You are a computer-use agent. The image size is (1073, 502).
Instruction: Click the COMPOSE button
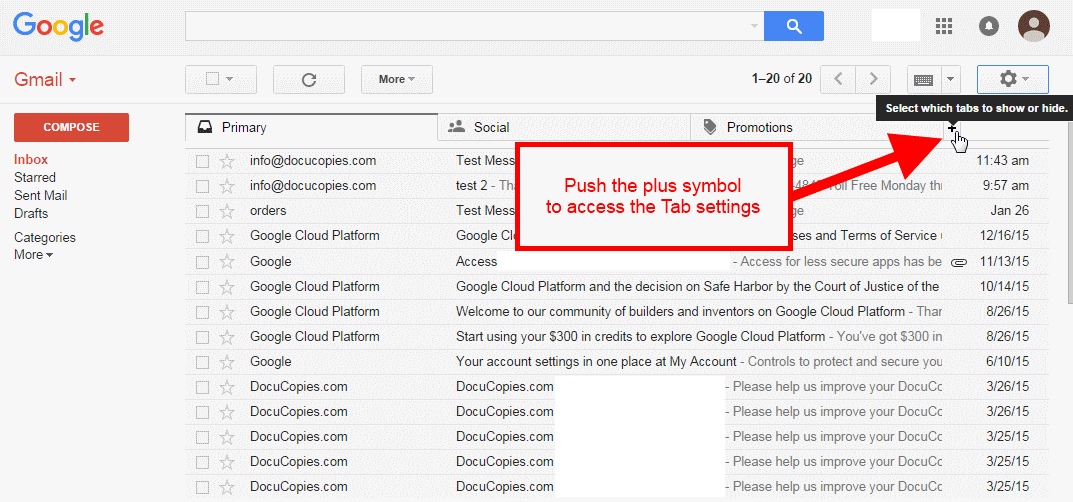click(x=71, y=127)
